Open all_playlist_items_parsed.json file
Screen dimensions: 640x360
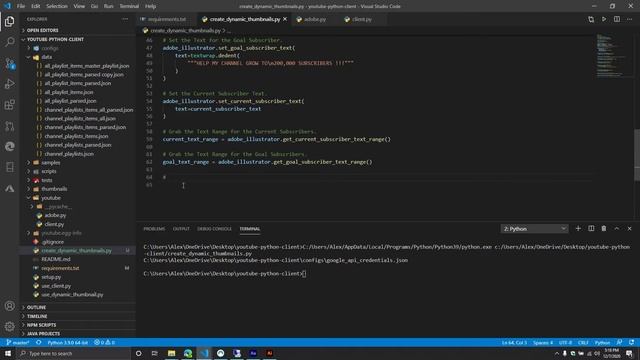point(78,83)
